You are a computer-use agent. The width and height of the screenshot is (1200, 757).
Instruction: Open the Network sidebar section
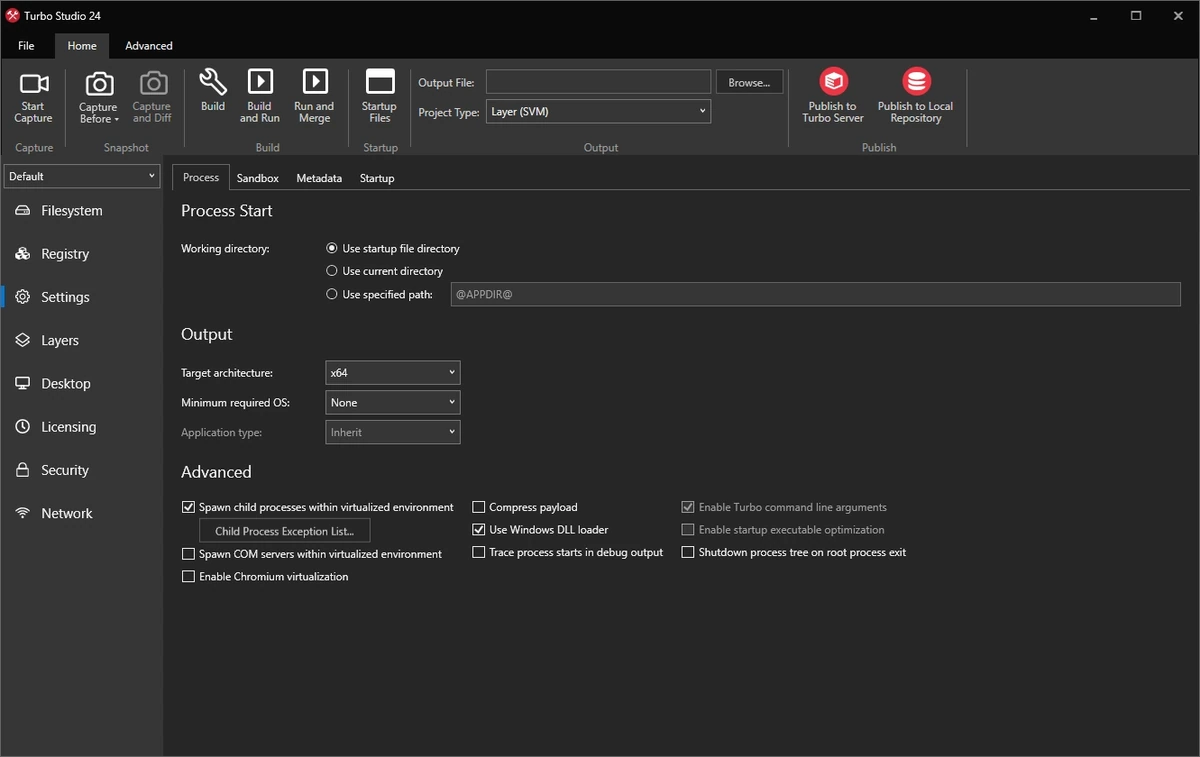coord(82,513)
